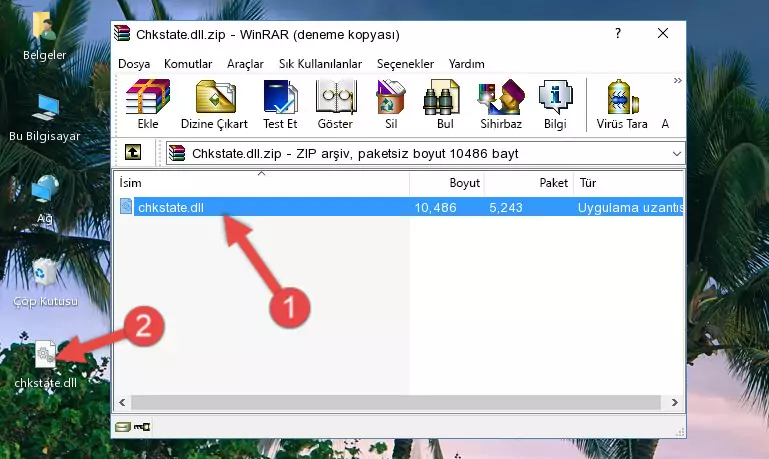769x459 pixels.
Task: Run Test Et on the archive
Action: [x=280, y=104]
